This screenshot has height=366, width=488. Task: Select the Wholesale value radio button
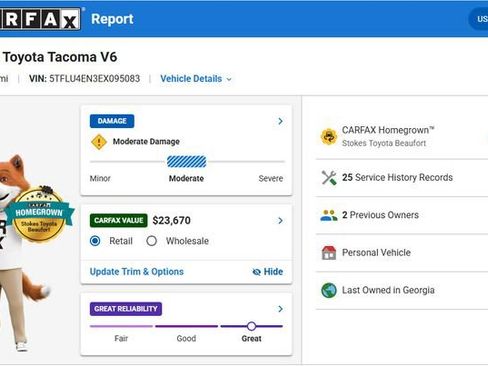(x=151, y=241)
